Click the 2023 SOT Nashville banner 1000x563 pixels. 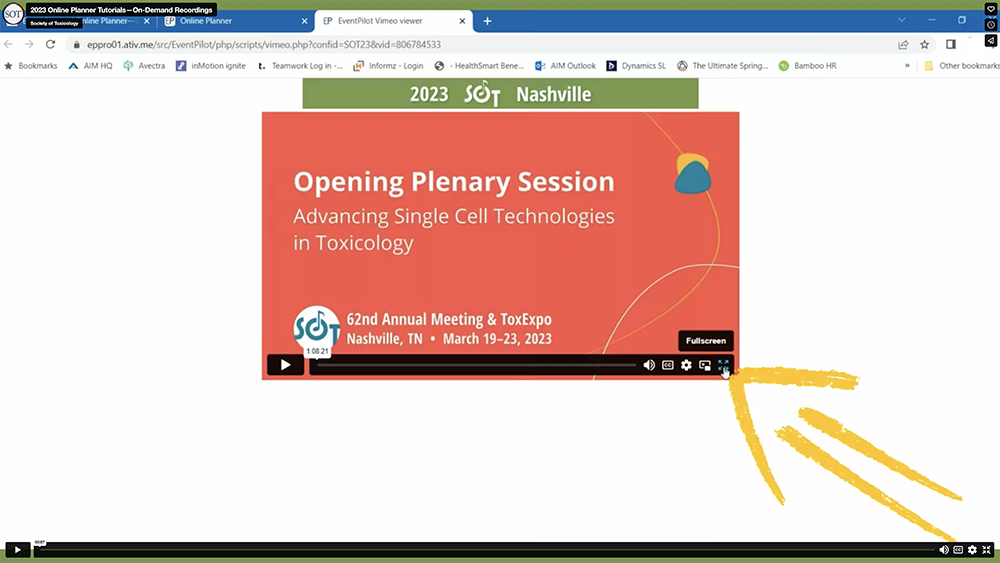click(x=501, y=94)
